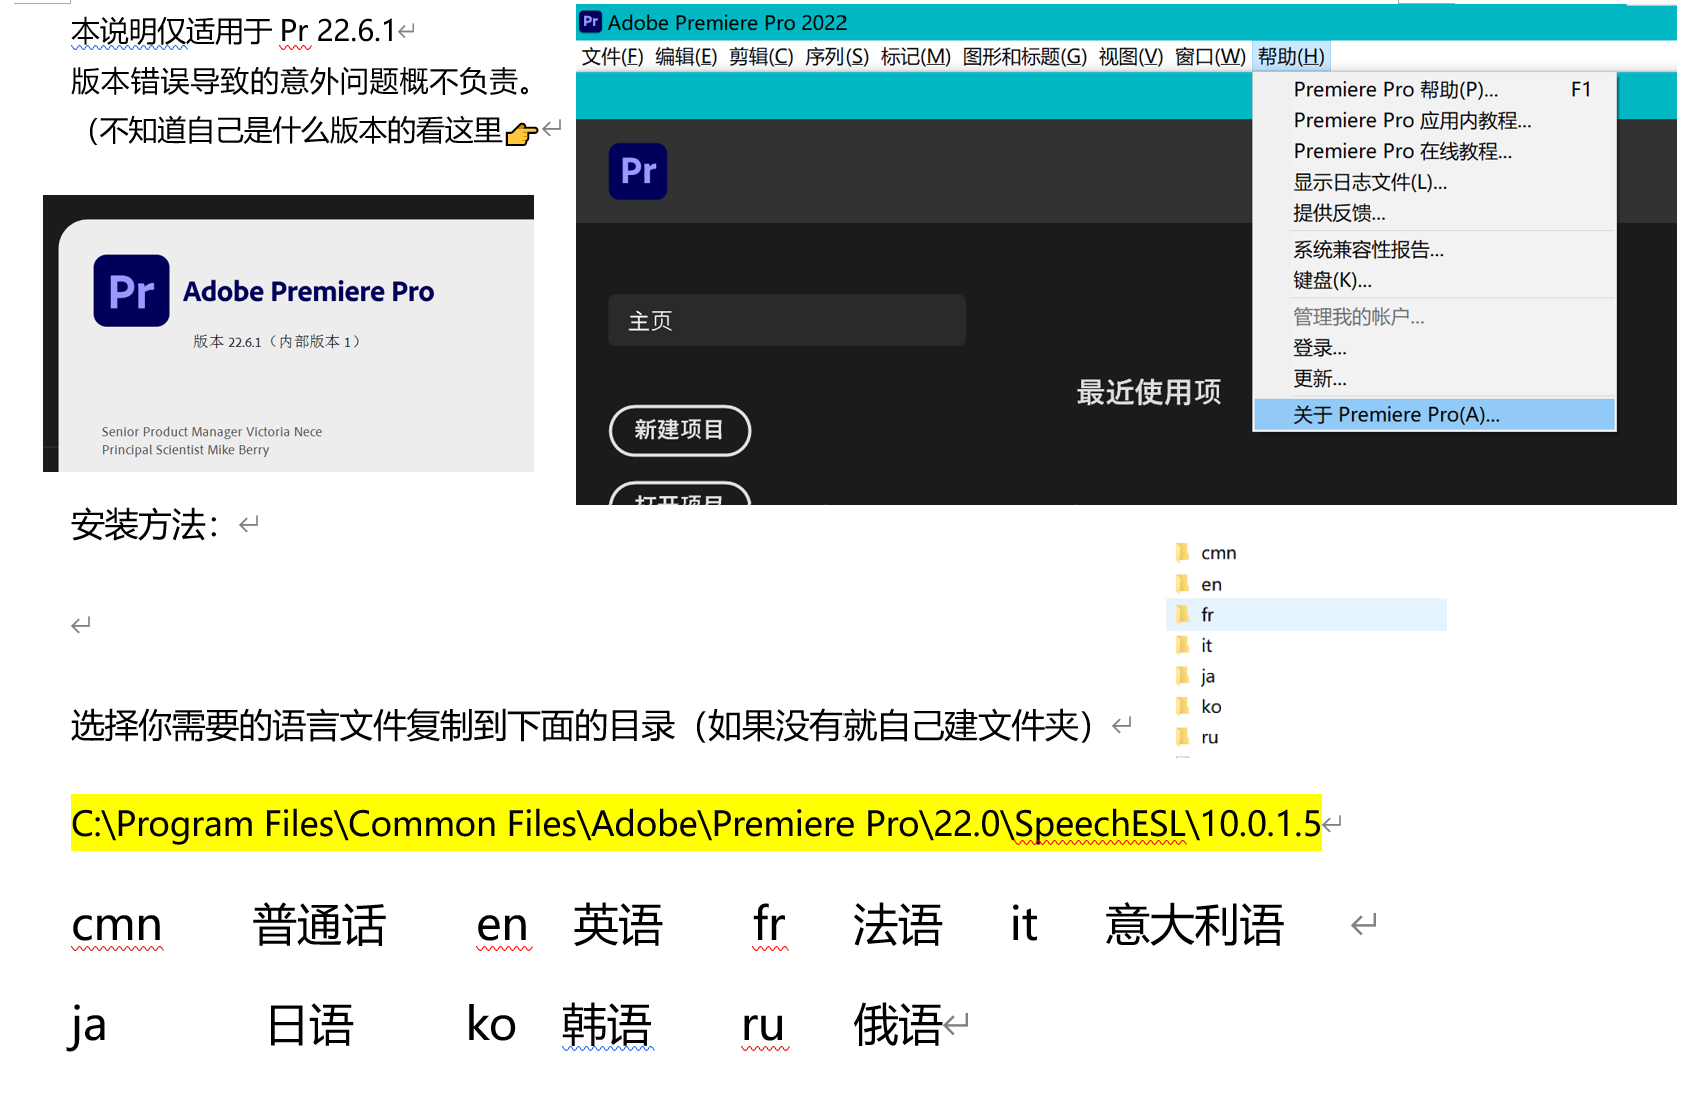
Task: Click the 版本 22.6.1 version text
Action: point(276,342)
